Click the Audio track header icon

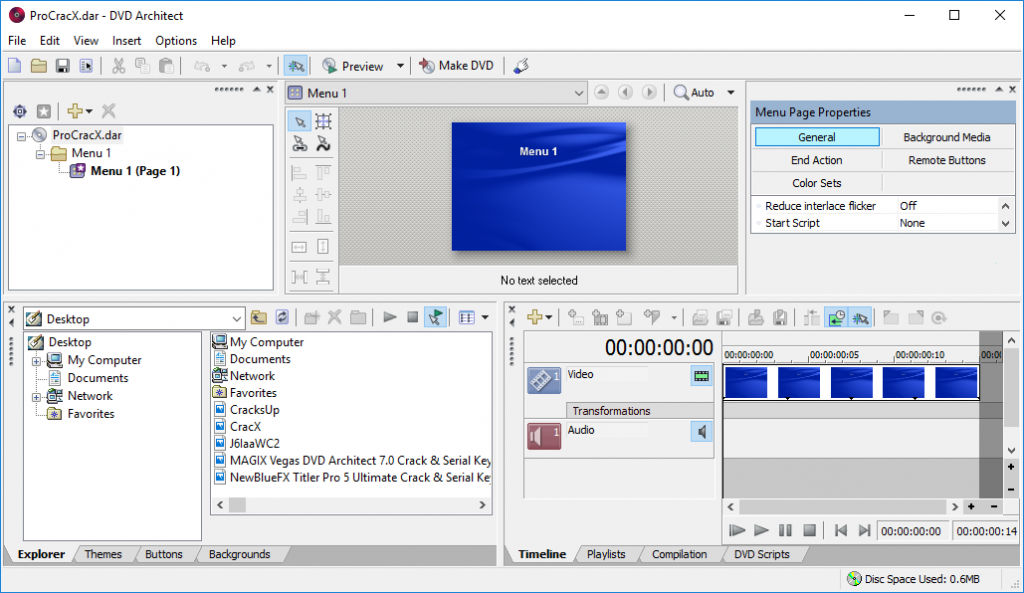click(x=544, y=436)
